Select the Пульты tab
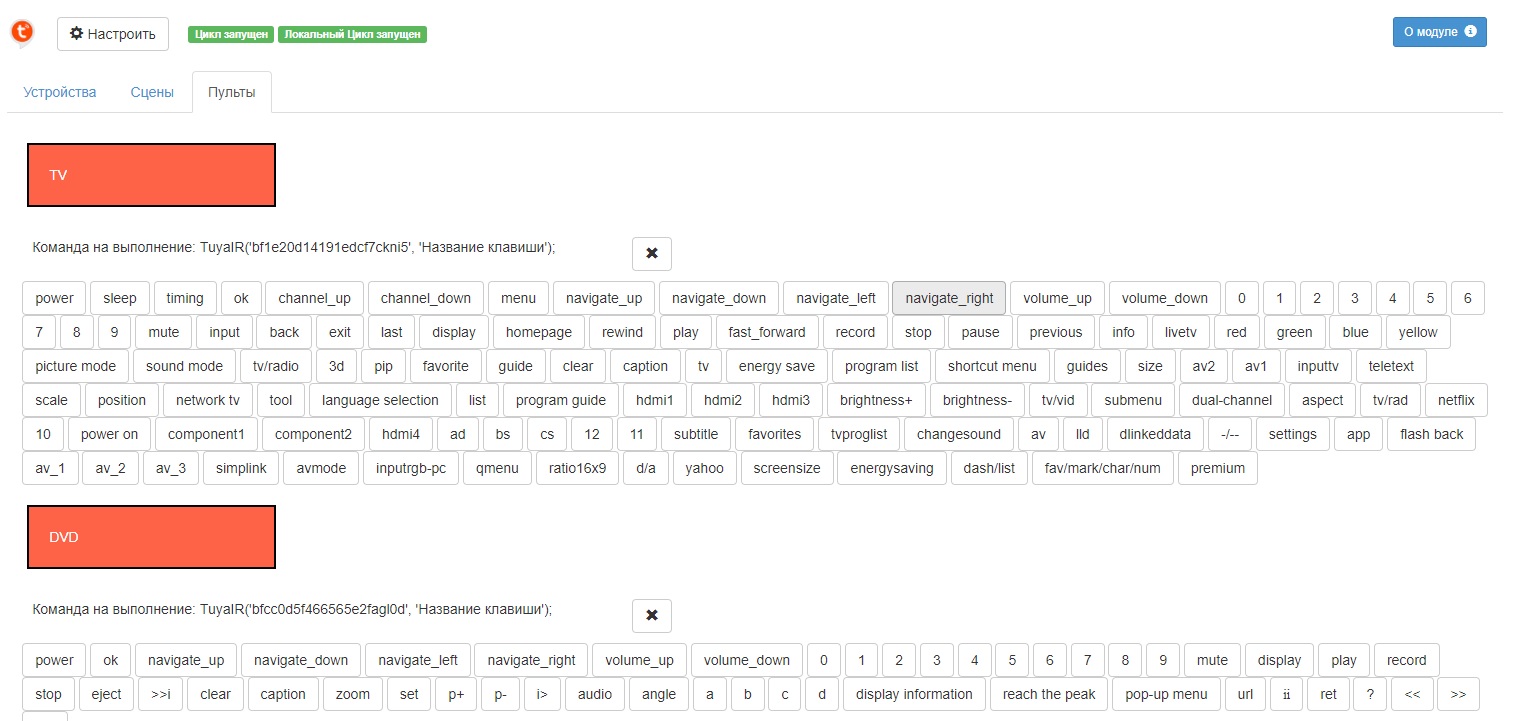1514x721 pixels. pos(231,92)
